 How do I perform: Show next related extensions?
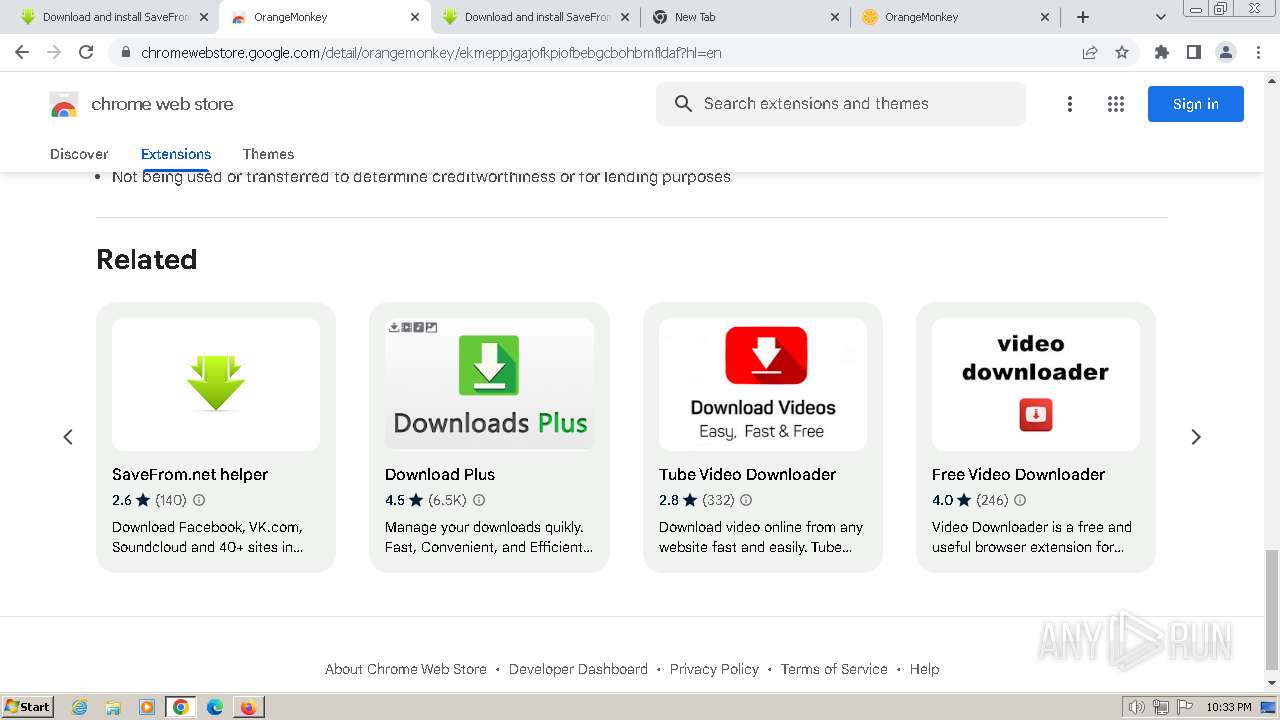tap(1196, 437)
